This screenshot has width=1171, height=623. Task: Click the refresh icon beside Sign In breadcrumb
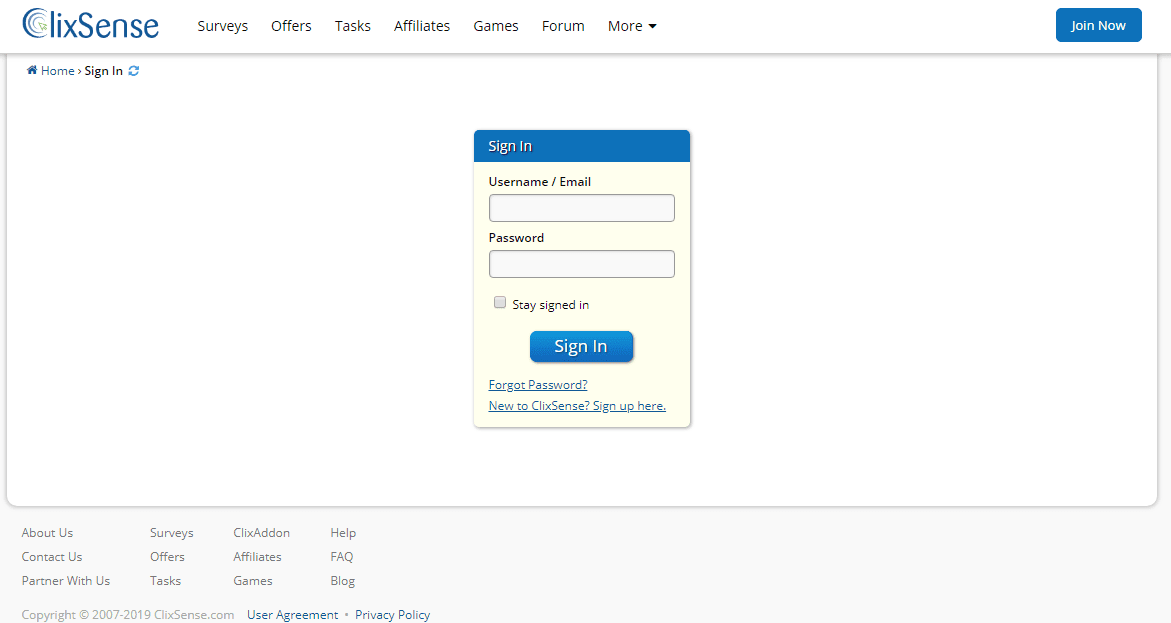tap(133, 70)
